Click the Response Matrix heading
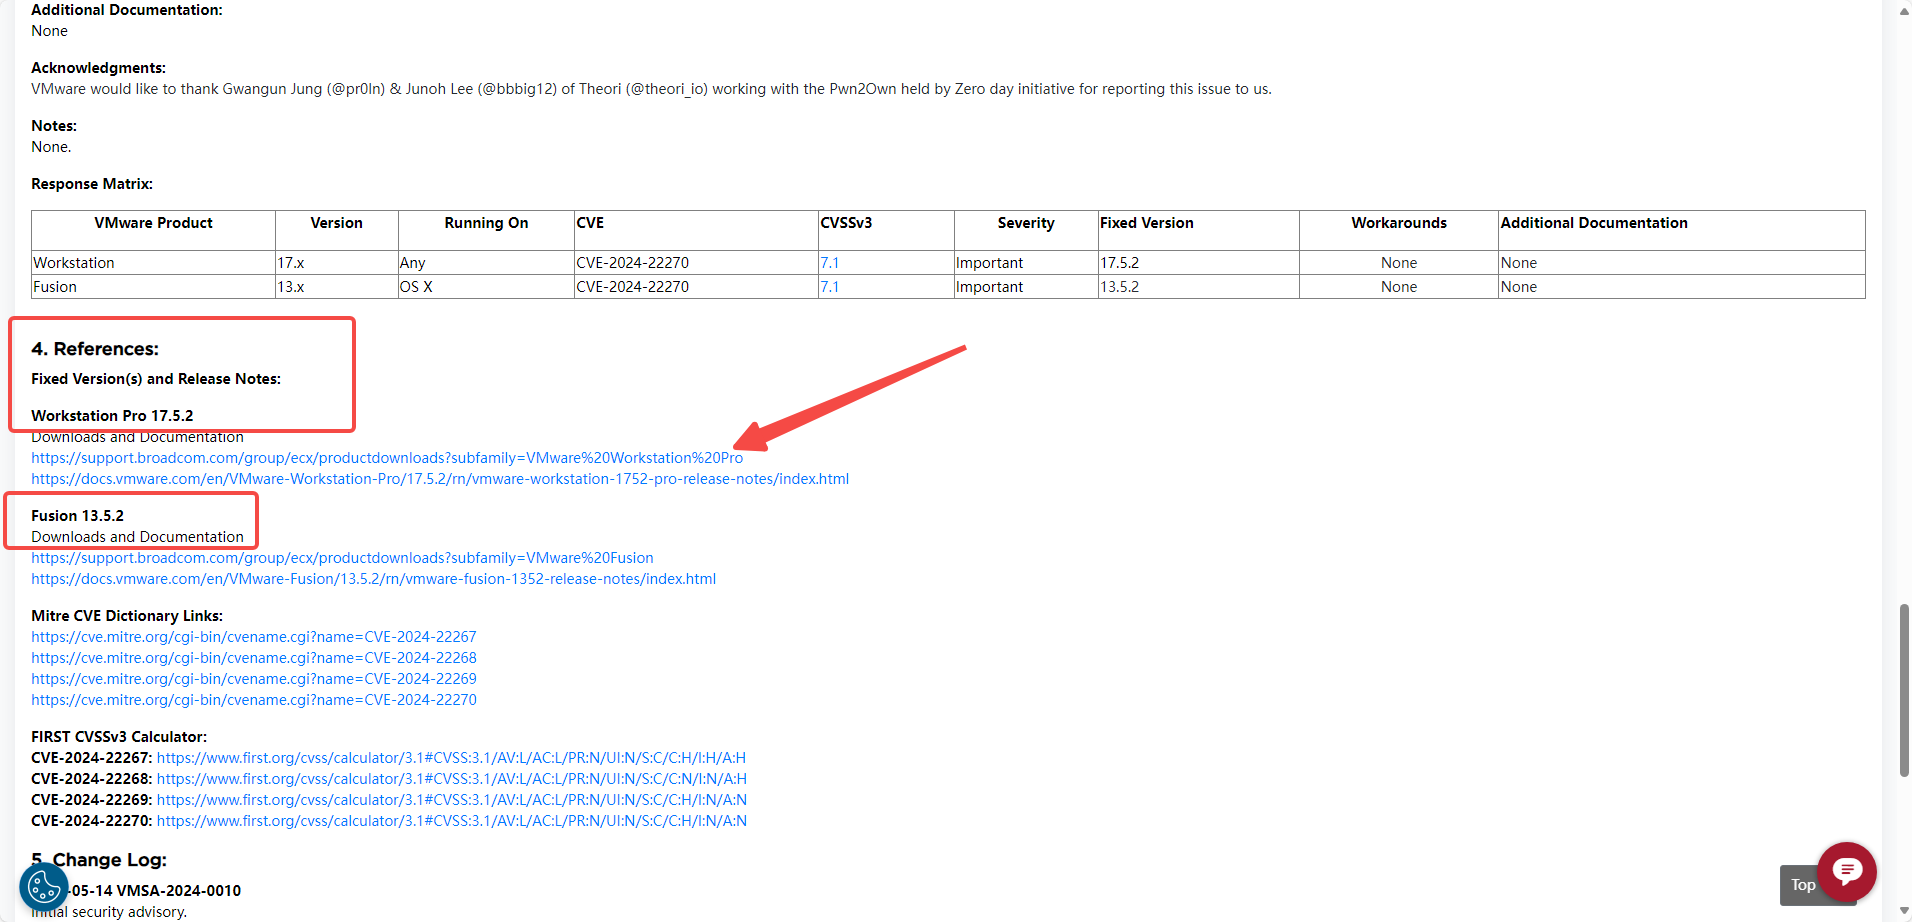The width and height of the screenshot is (1912, 922). click(x=92, y=184)
